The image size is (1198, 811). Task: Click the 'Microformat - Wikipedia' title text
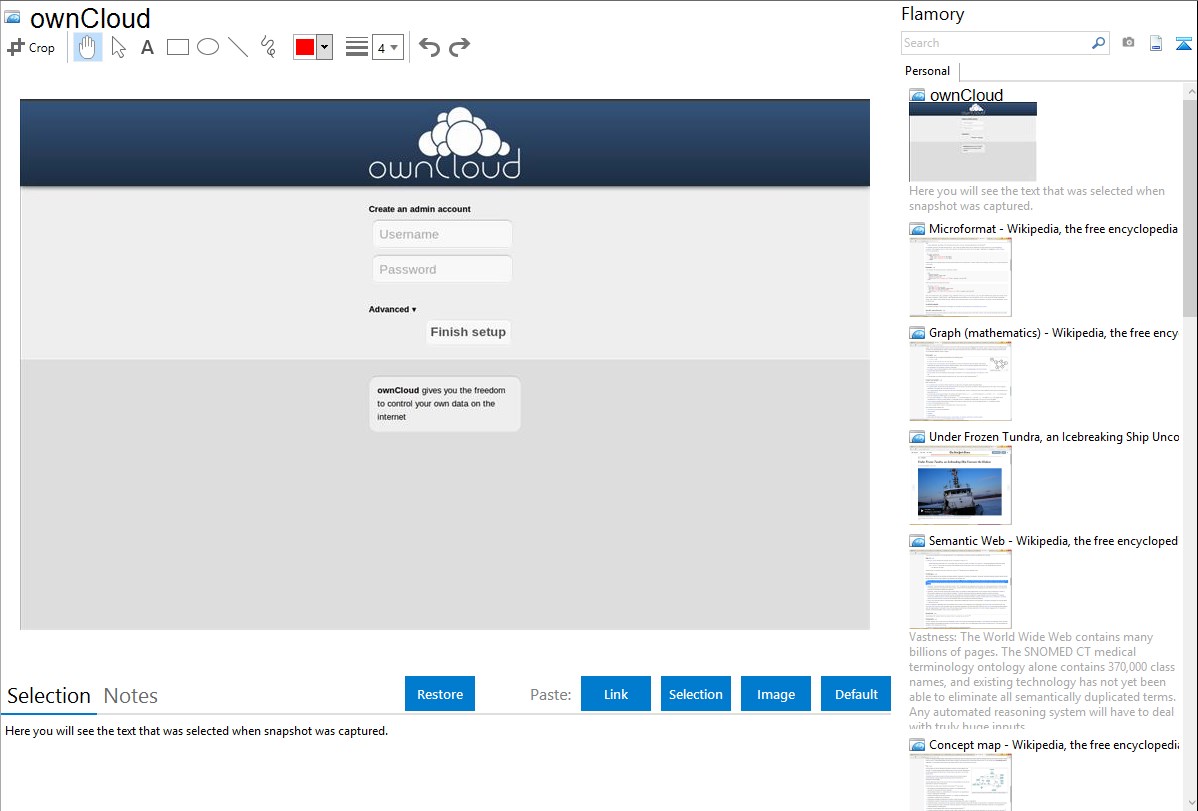pyautogui.click(x=1053, y=229)
